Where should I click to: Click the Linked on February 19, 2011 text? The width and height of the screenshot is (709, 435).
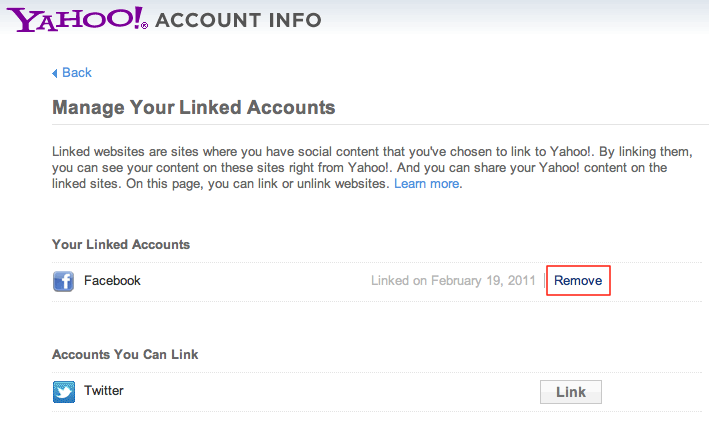coord(453,280)
